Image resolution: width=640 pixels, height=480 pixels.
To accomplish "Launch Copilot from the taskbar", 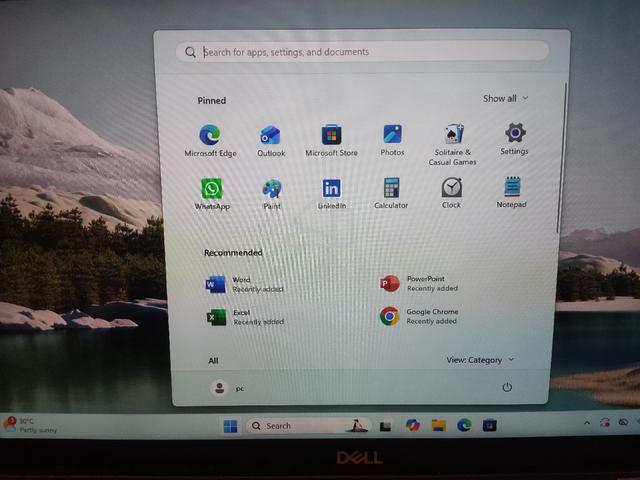I will (x=413, y=425).
